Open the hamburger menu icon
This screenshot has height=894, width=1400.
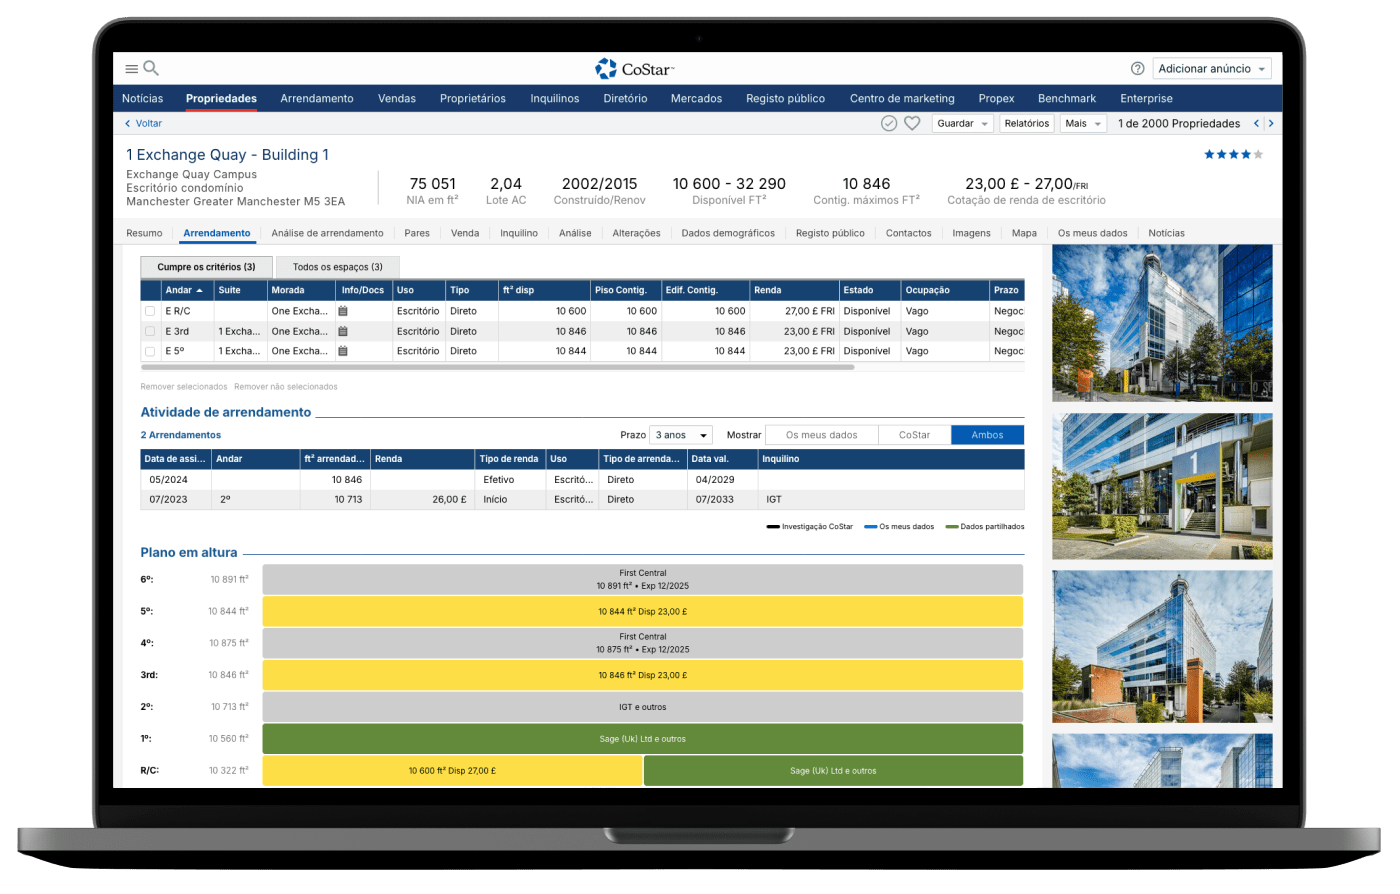(131, 69)
